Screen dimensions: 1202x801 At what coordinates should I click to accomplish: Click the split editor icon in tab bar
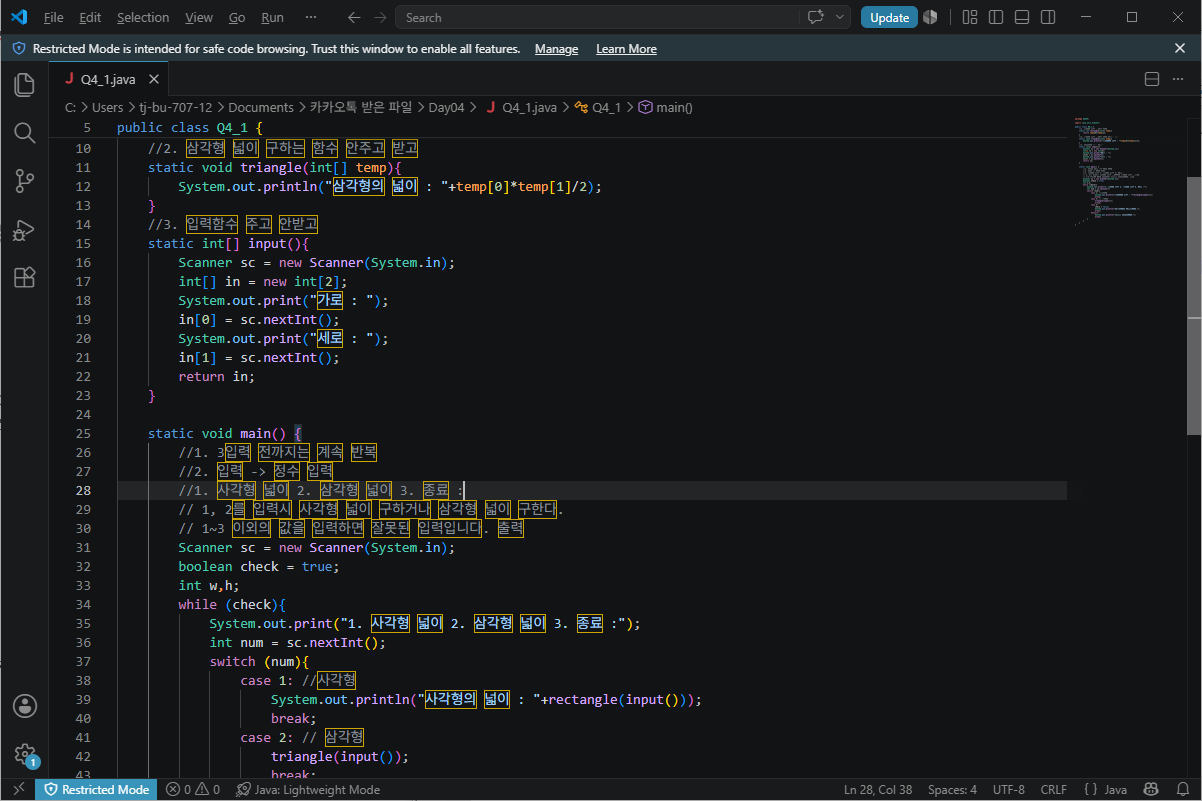coord(1151,79)
